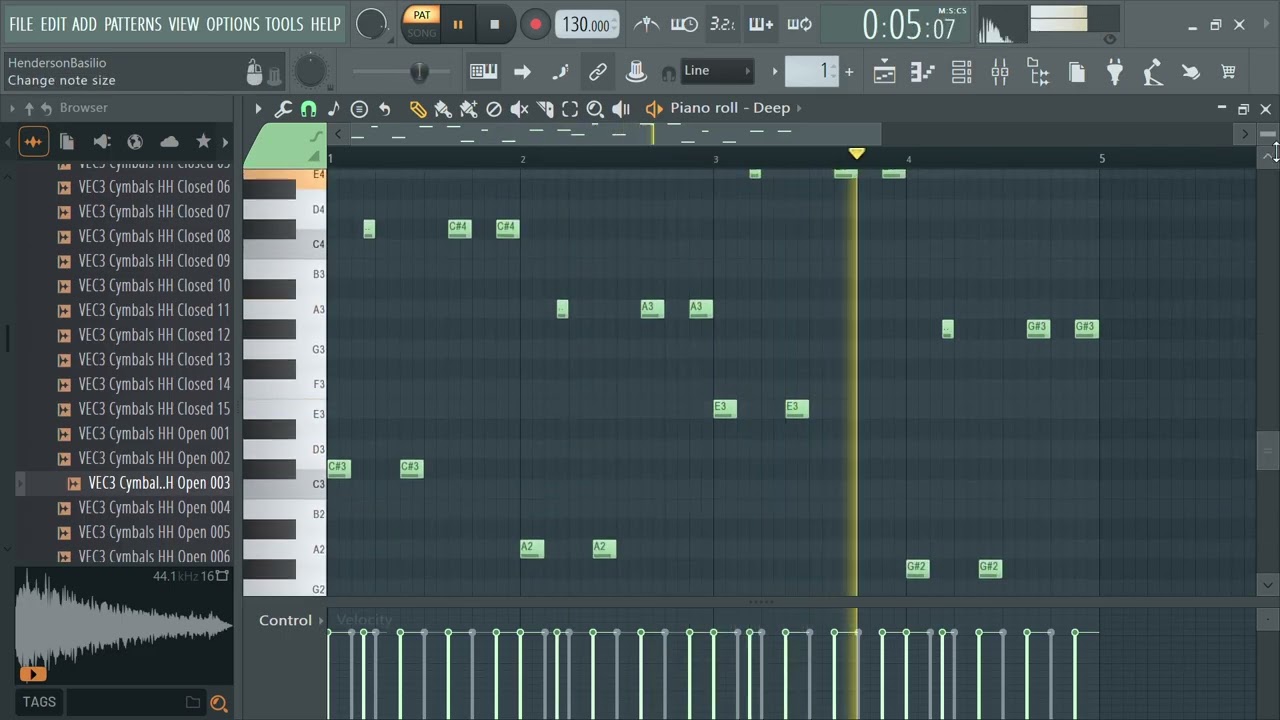Open the Line snap dropdown

pos(717,71)
